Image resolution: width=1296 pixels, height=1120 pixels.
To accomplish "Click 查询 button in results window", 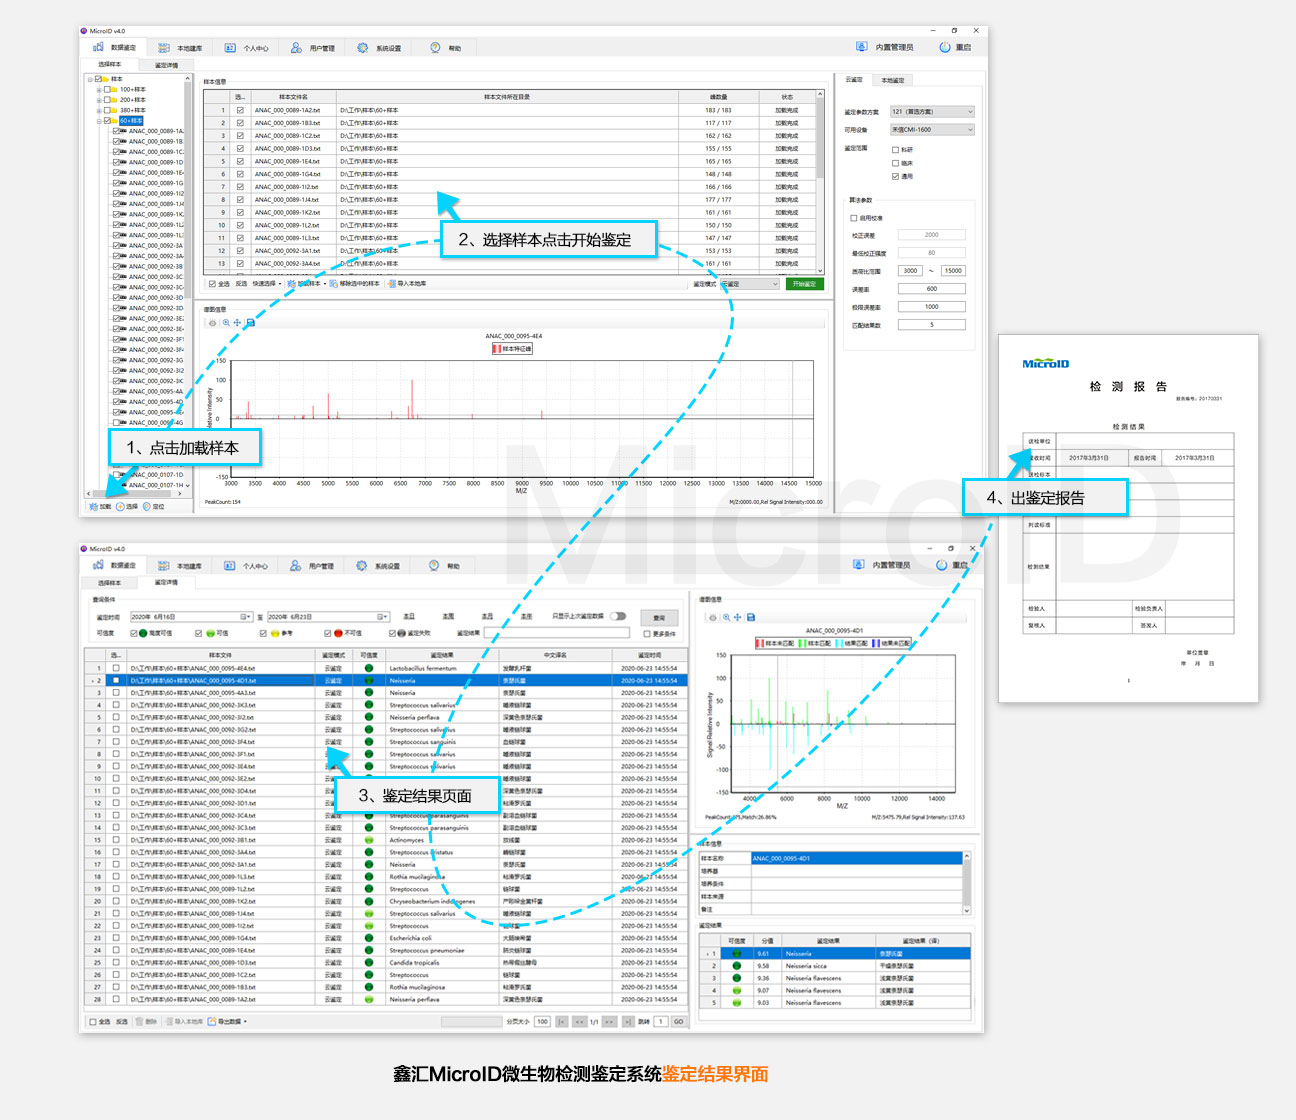I will click(x=659, y=617).
